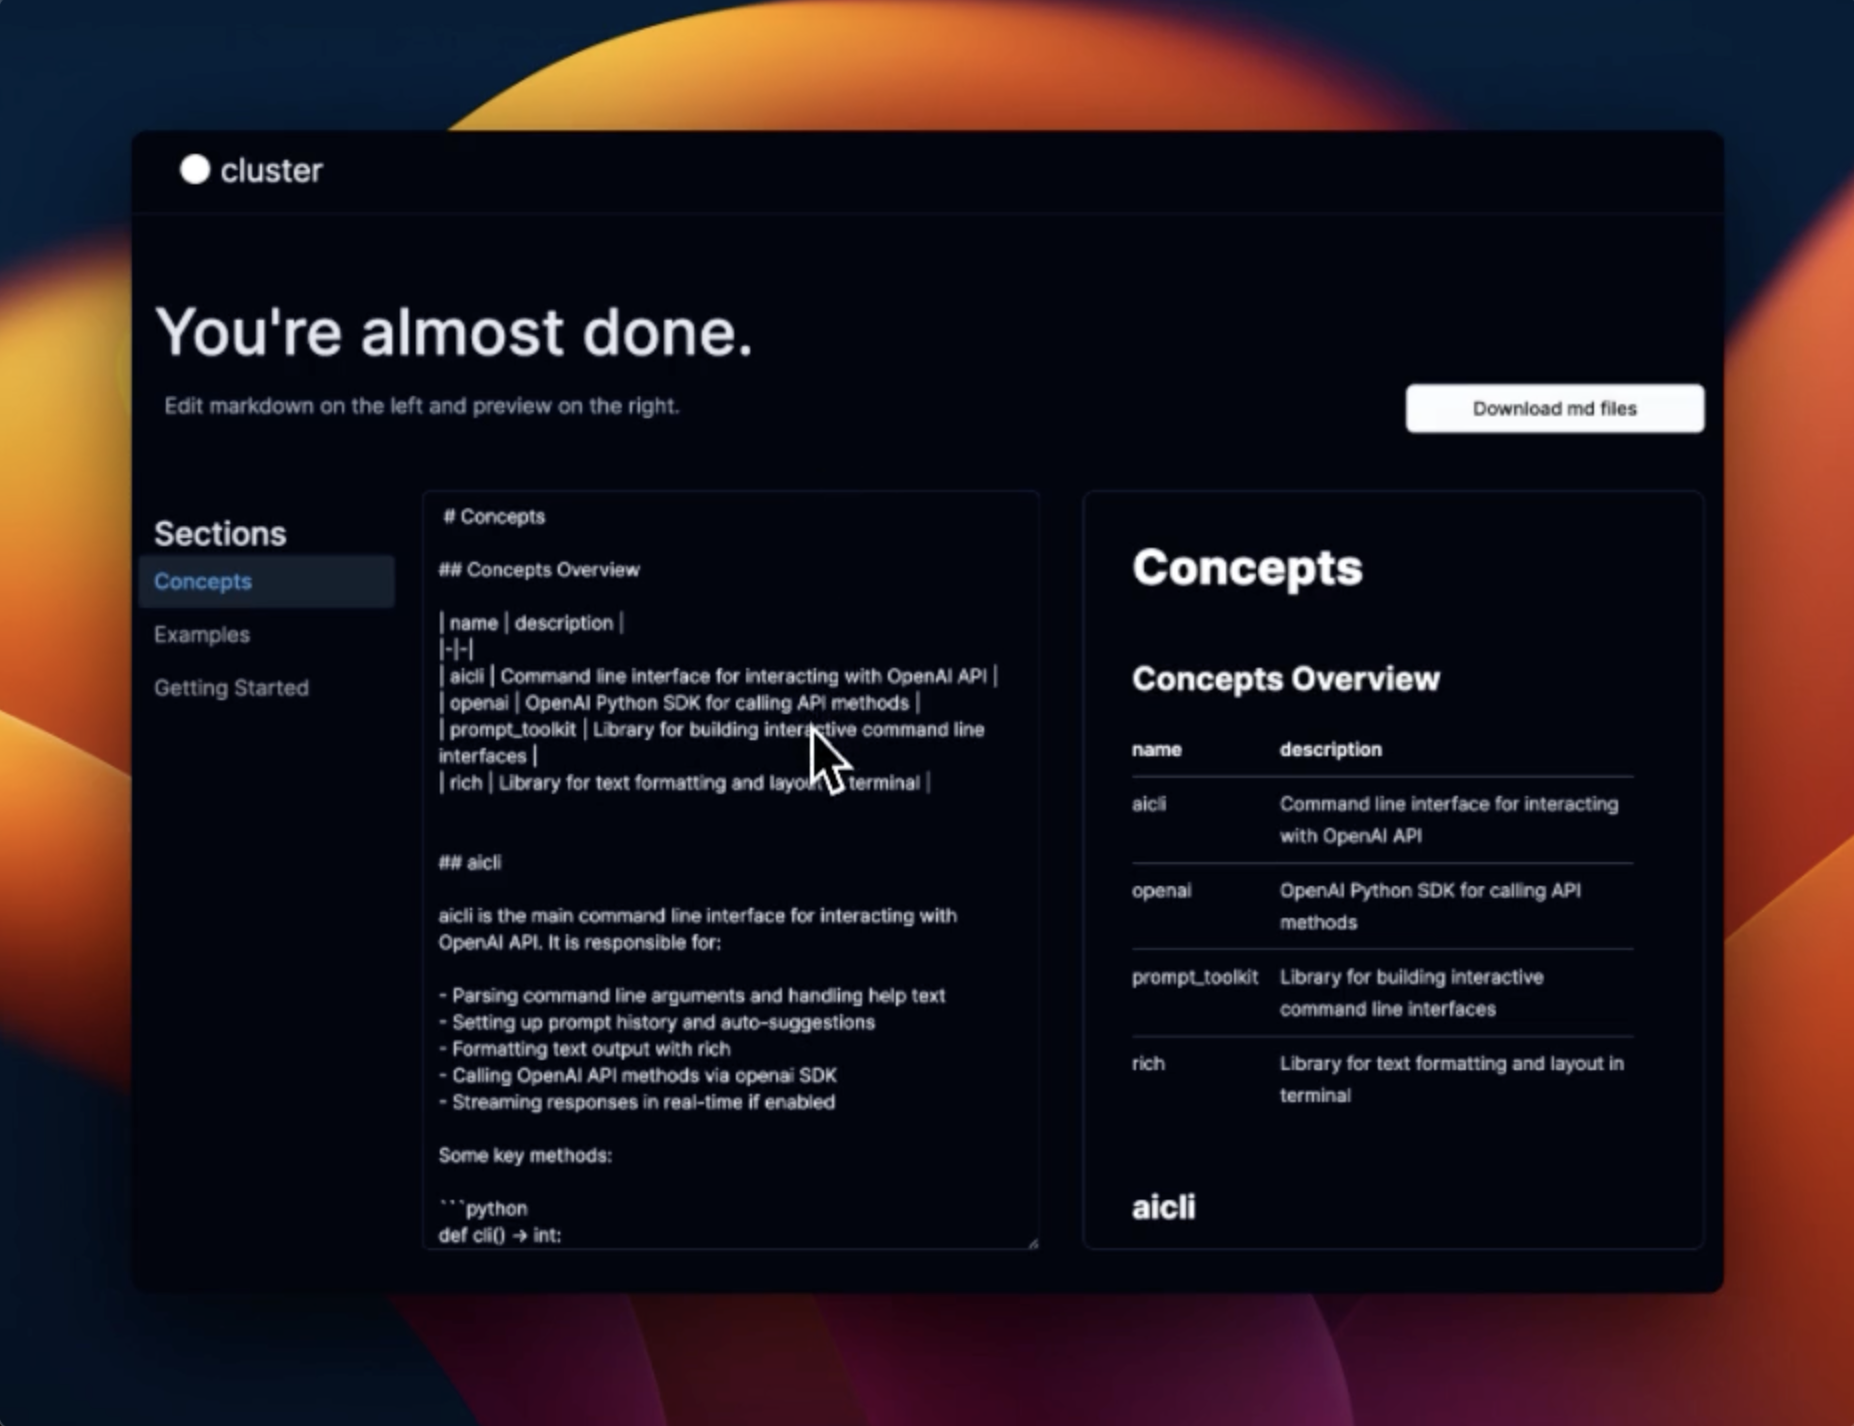
Task: Click 'OpenAI Python SDK for calling API methods' cell
Action: [1430, 906]
